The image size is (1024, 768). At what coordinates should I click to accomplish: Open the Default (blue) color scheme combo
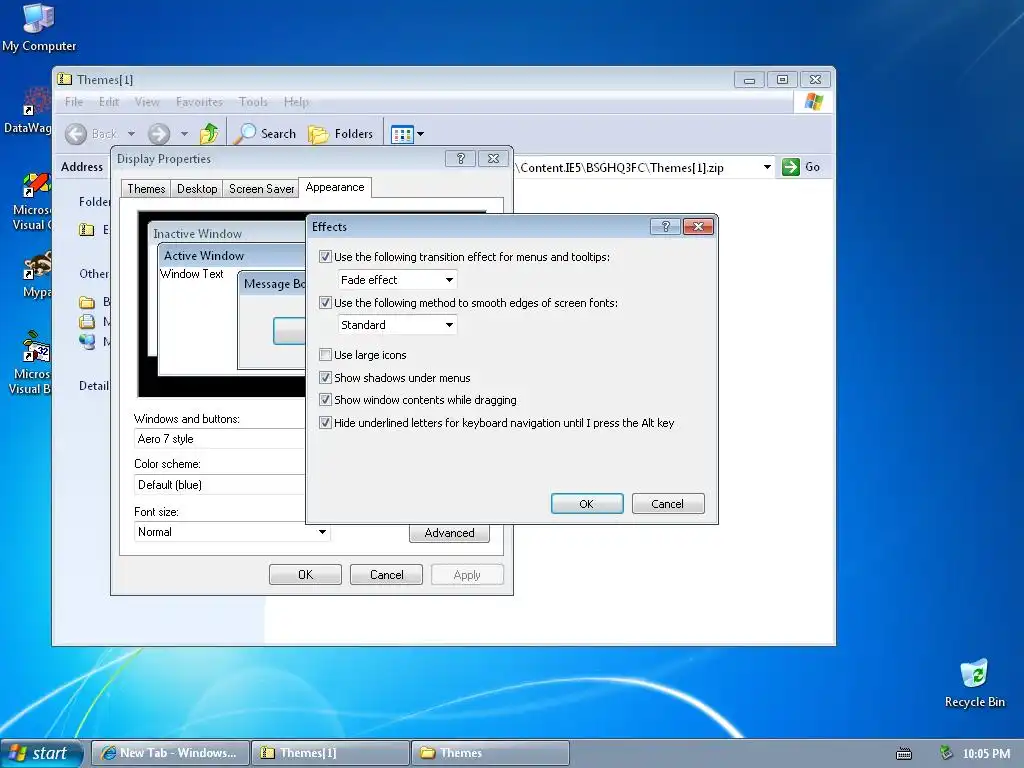219,485
